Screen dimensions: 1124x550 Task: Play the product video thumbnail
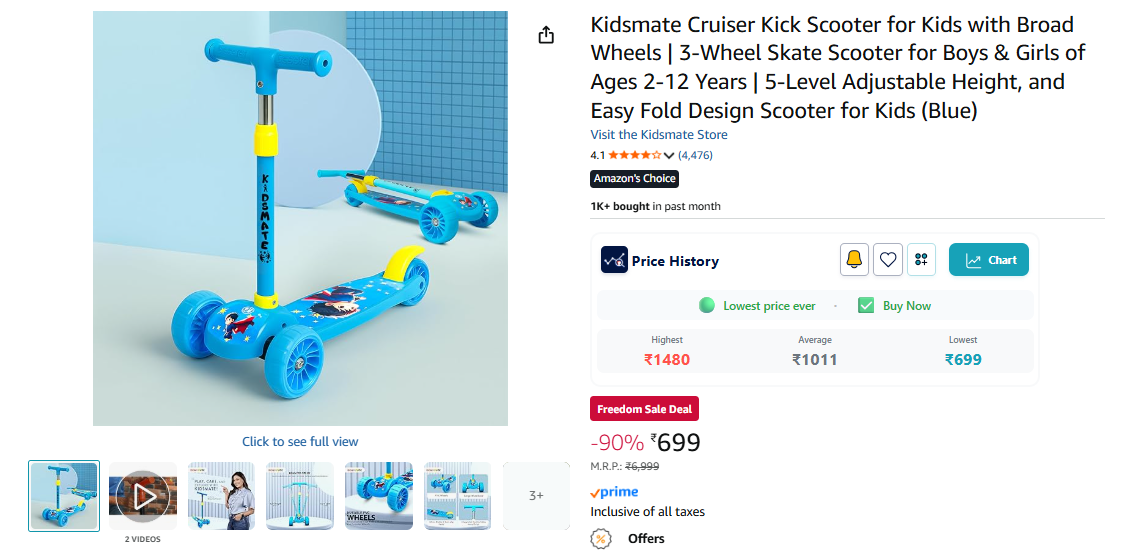pos(143,495)
